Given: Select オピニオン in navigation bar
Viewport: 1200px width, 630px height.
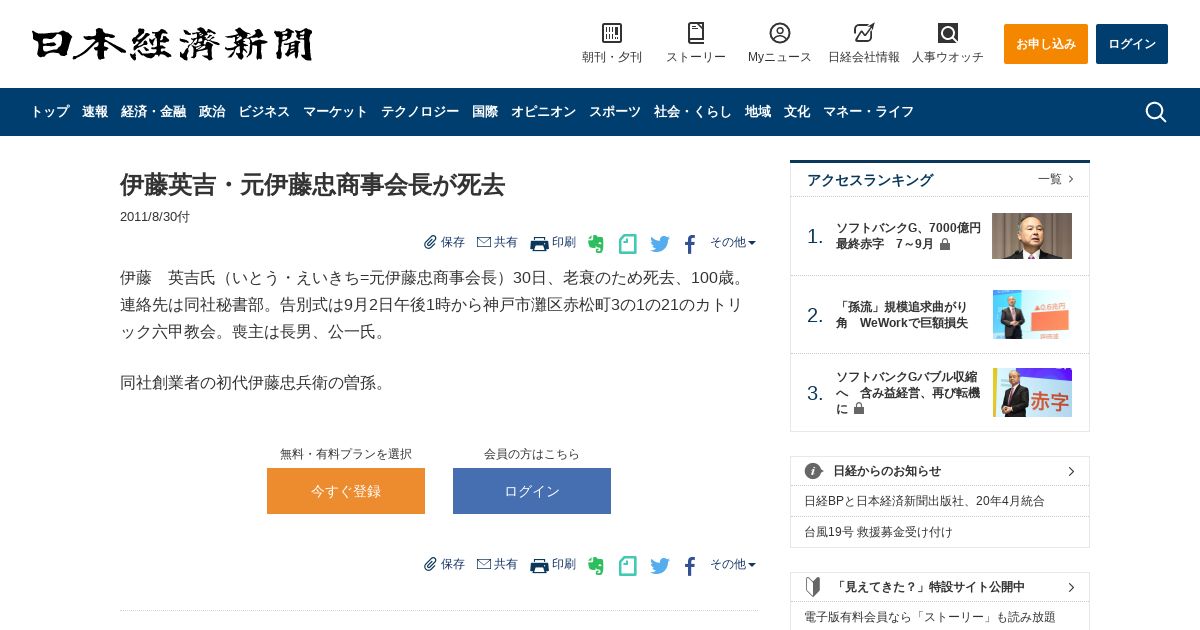Looking at the screenshot, I should click(543, 112).
